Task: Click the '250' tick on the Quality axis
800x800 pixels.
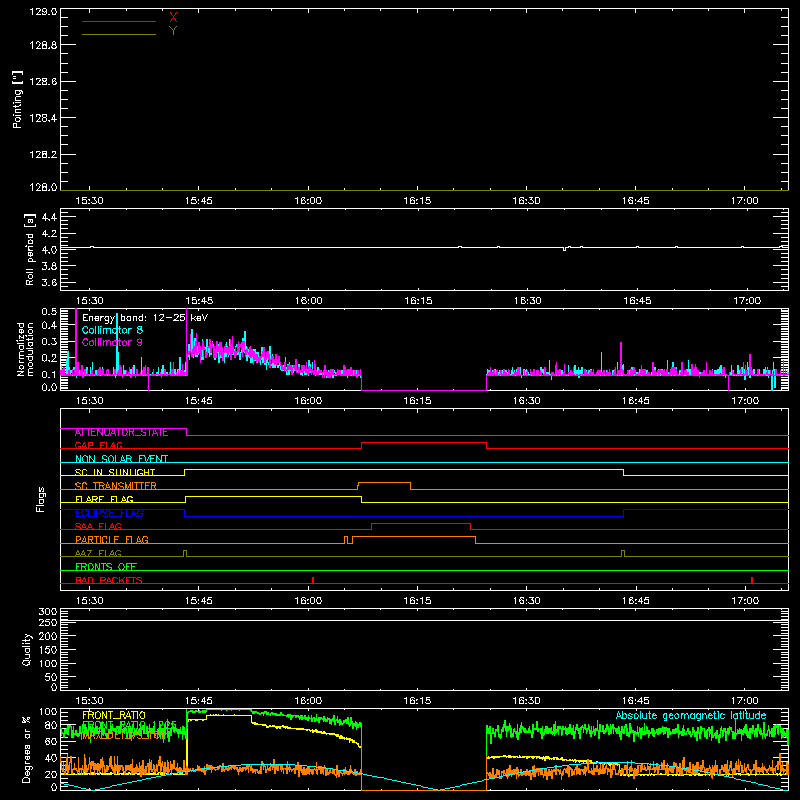Action: coord(48,623)
